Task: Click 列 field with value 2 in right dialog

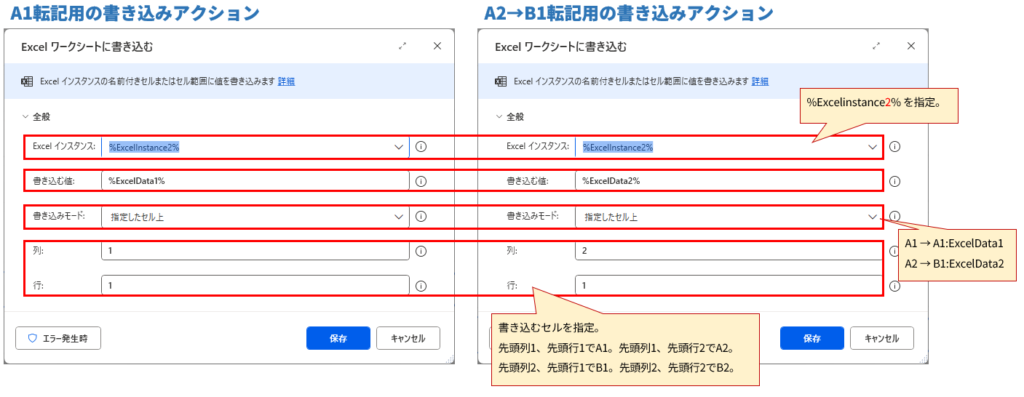Action: coord(729,251)
